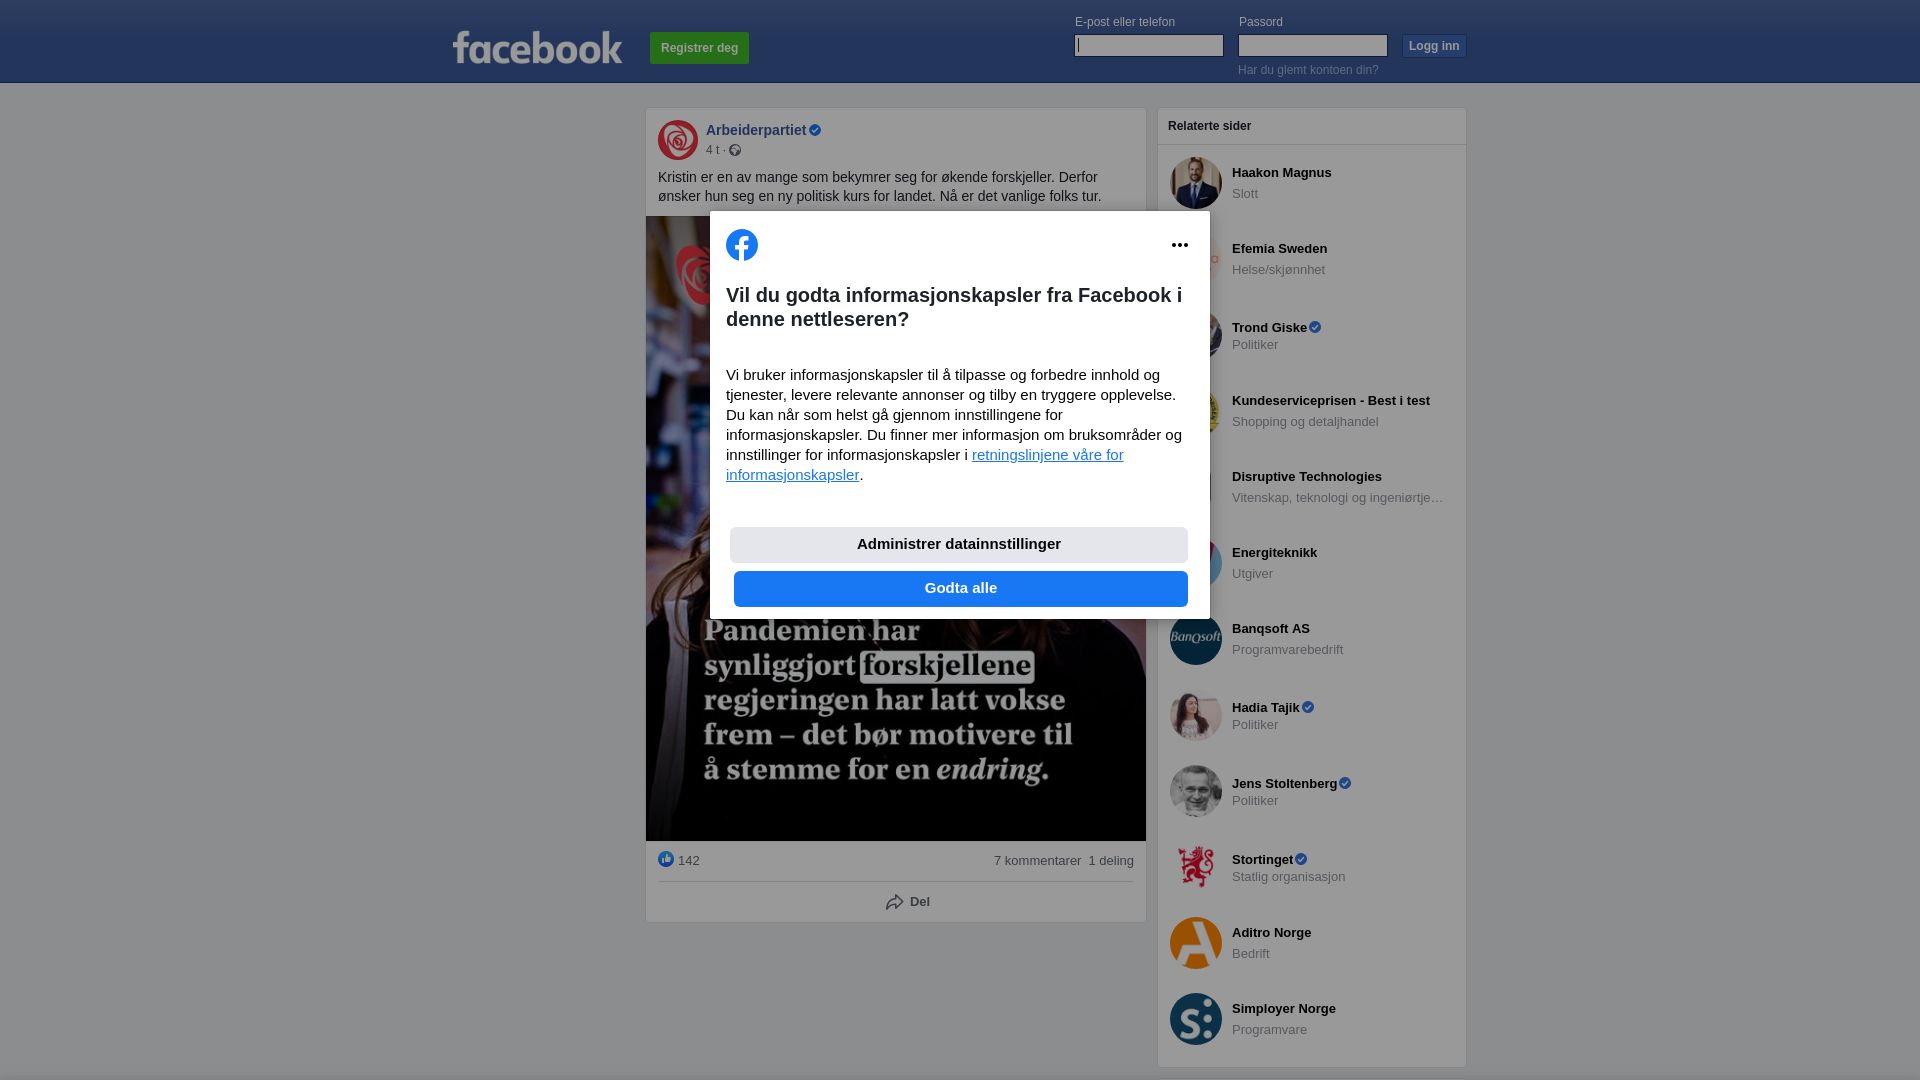Click the green Registrer deg button
The image size is (1920, 1080).
click(x=699, y=48)
